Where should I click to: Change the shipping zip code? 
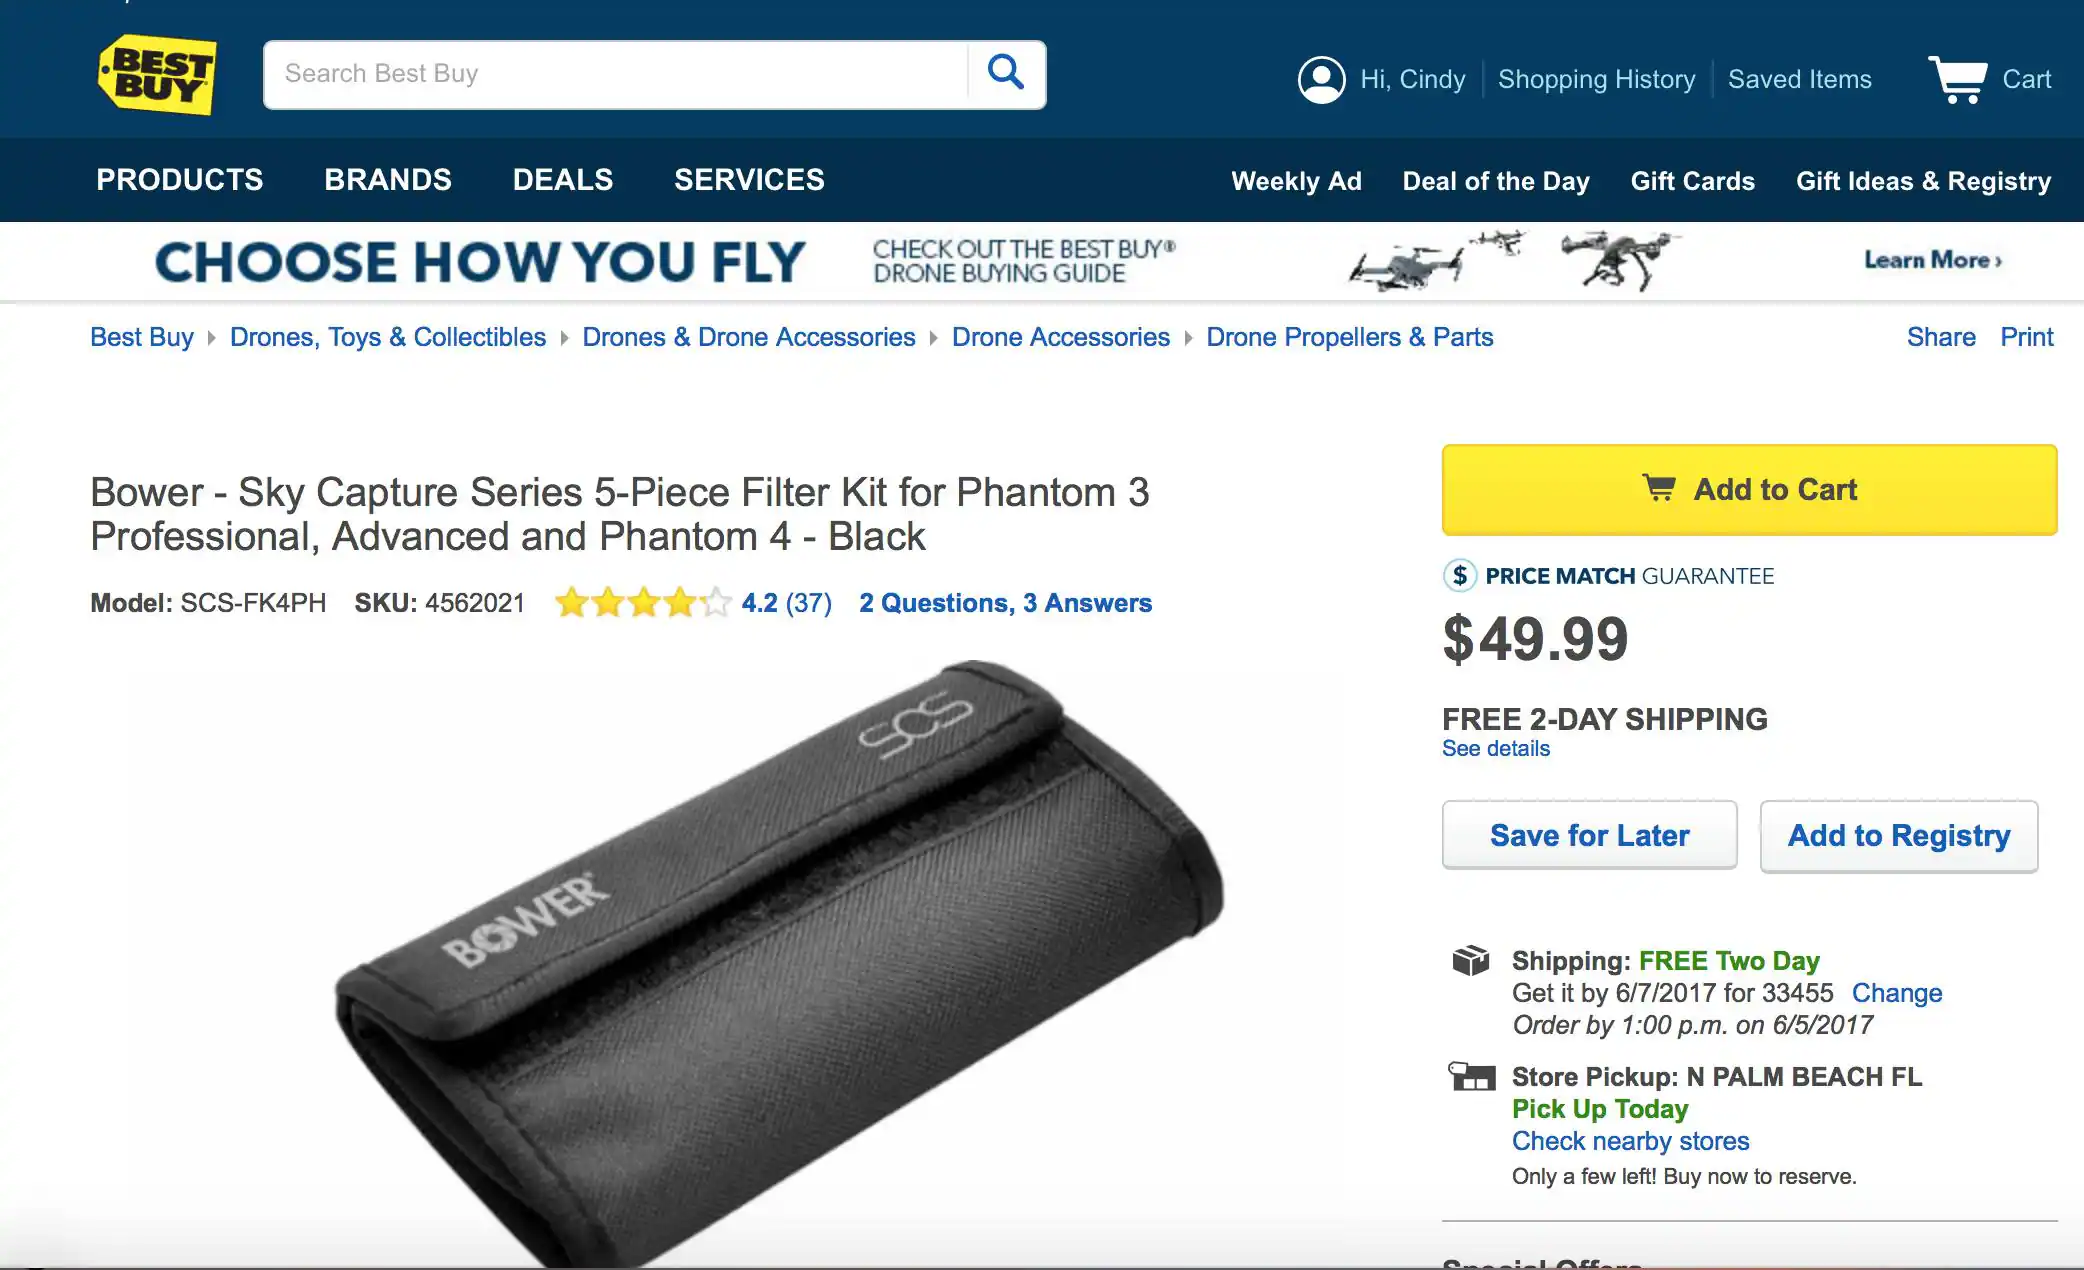1896,993
